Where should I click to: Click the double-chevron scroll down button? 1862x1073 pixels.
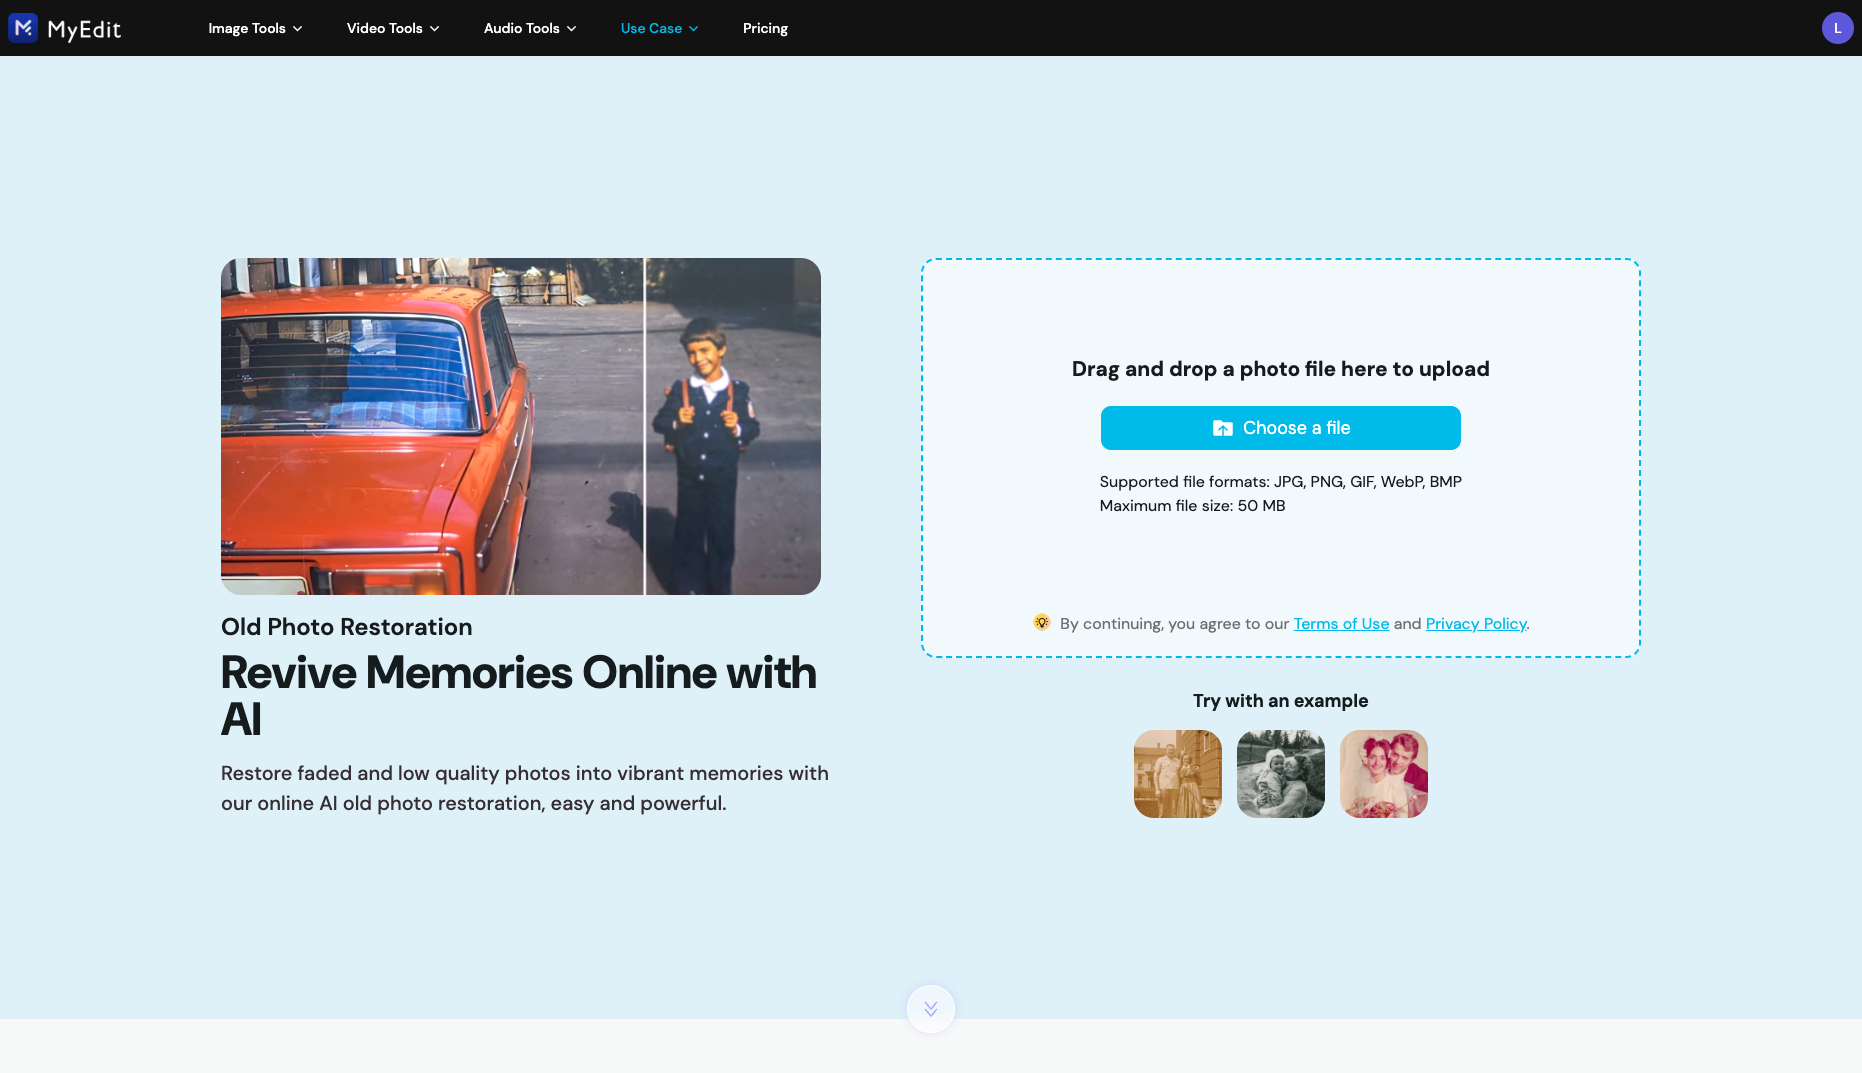[x=931, y=1009]
